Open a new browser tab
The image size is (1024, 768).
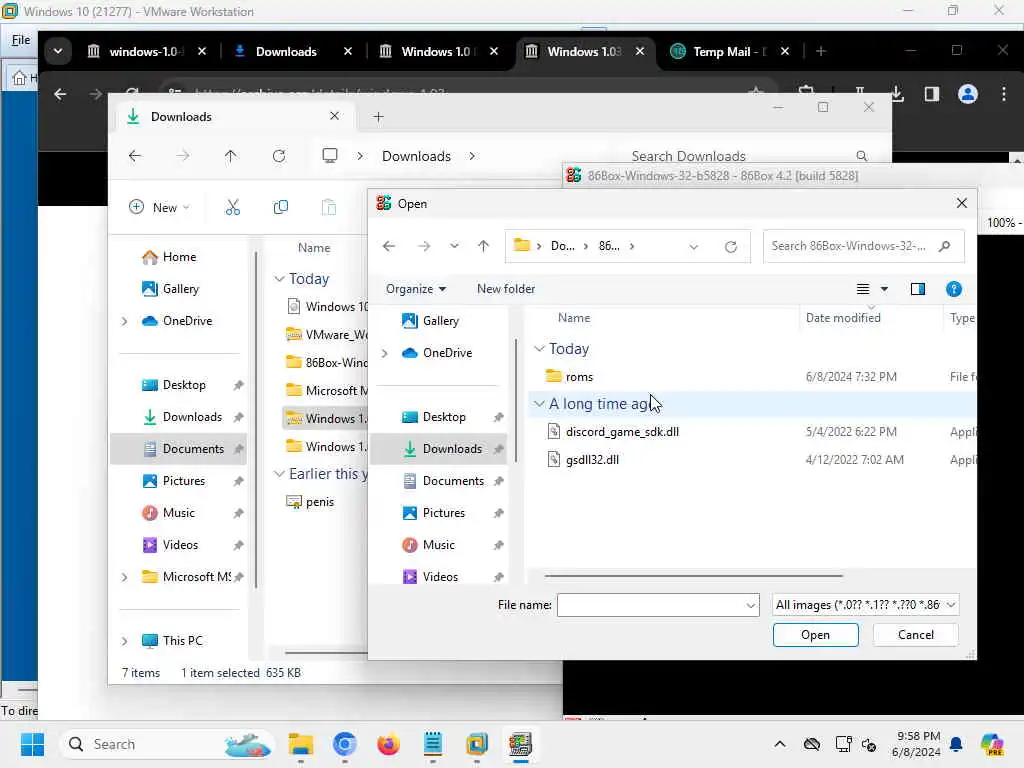point(821,51)
